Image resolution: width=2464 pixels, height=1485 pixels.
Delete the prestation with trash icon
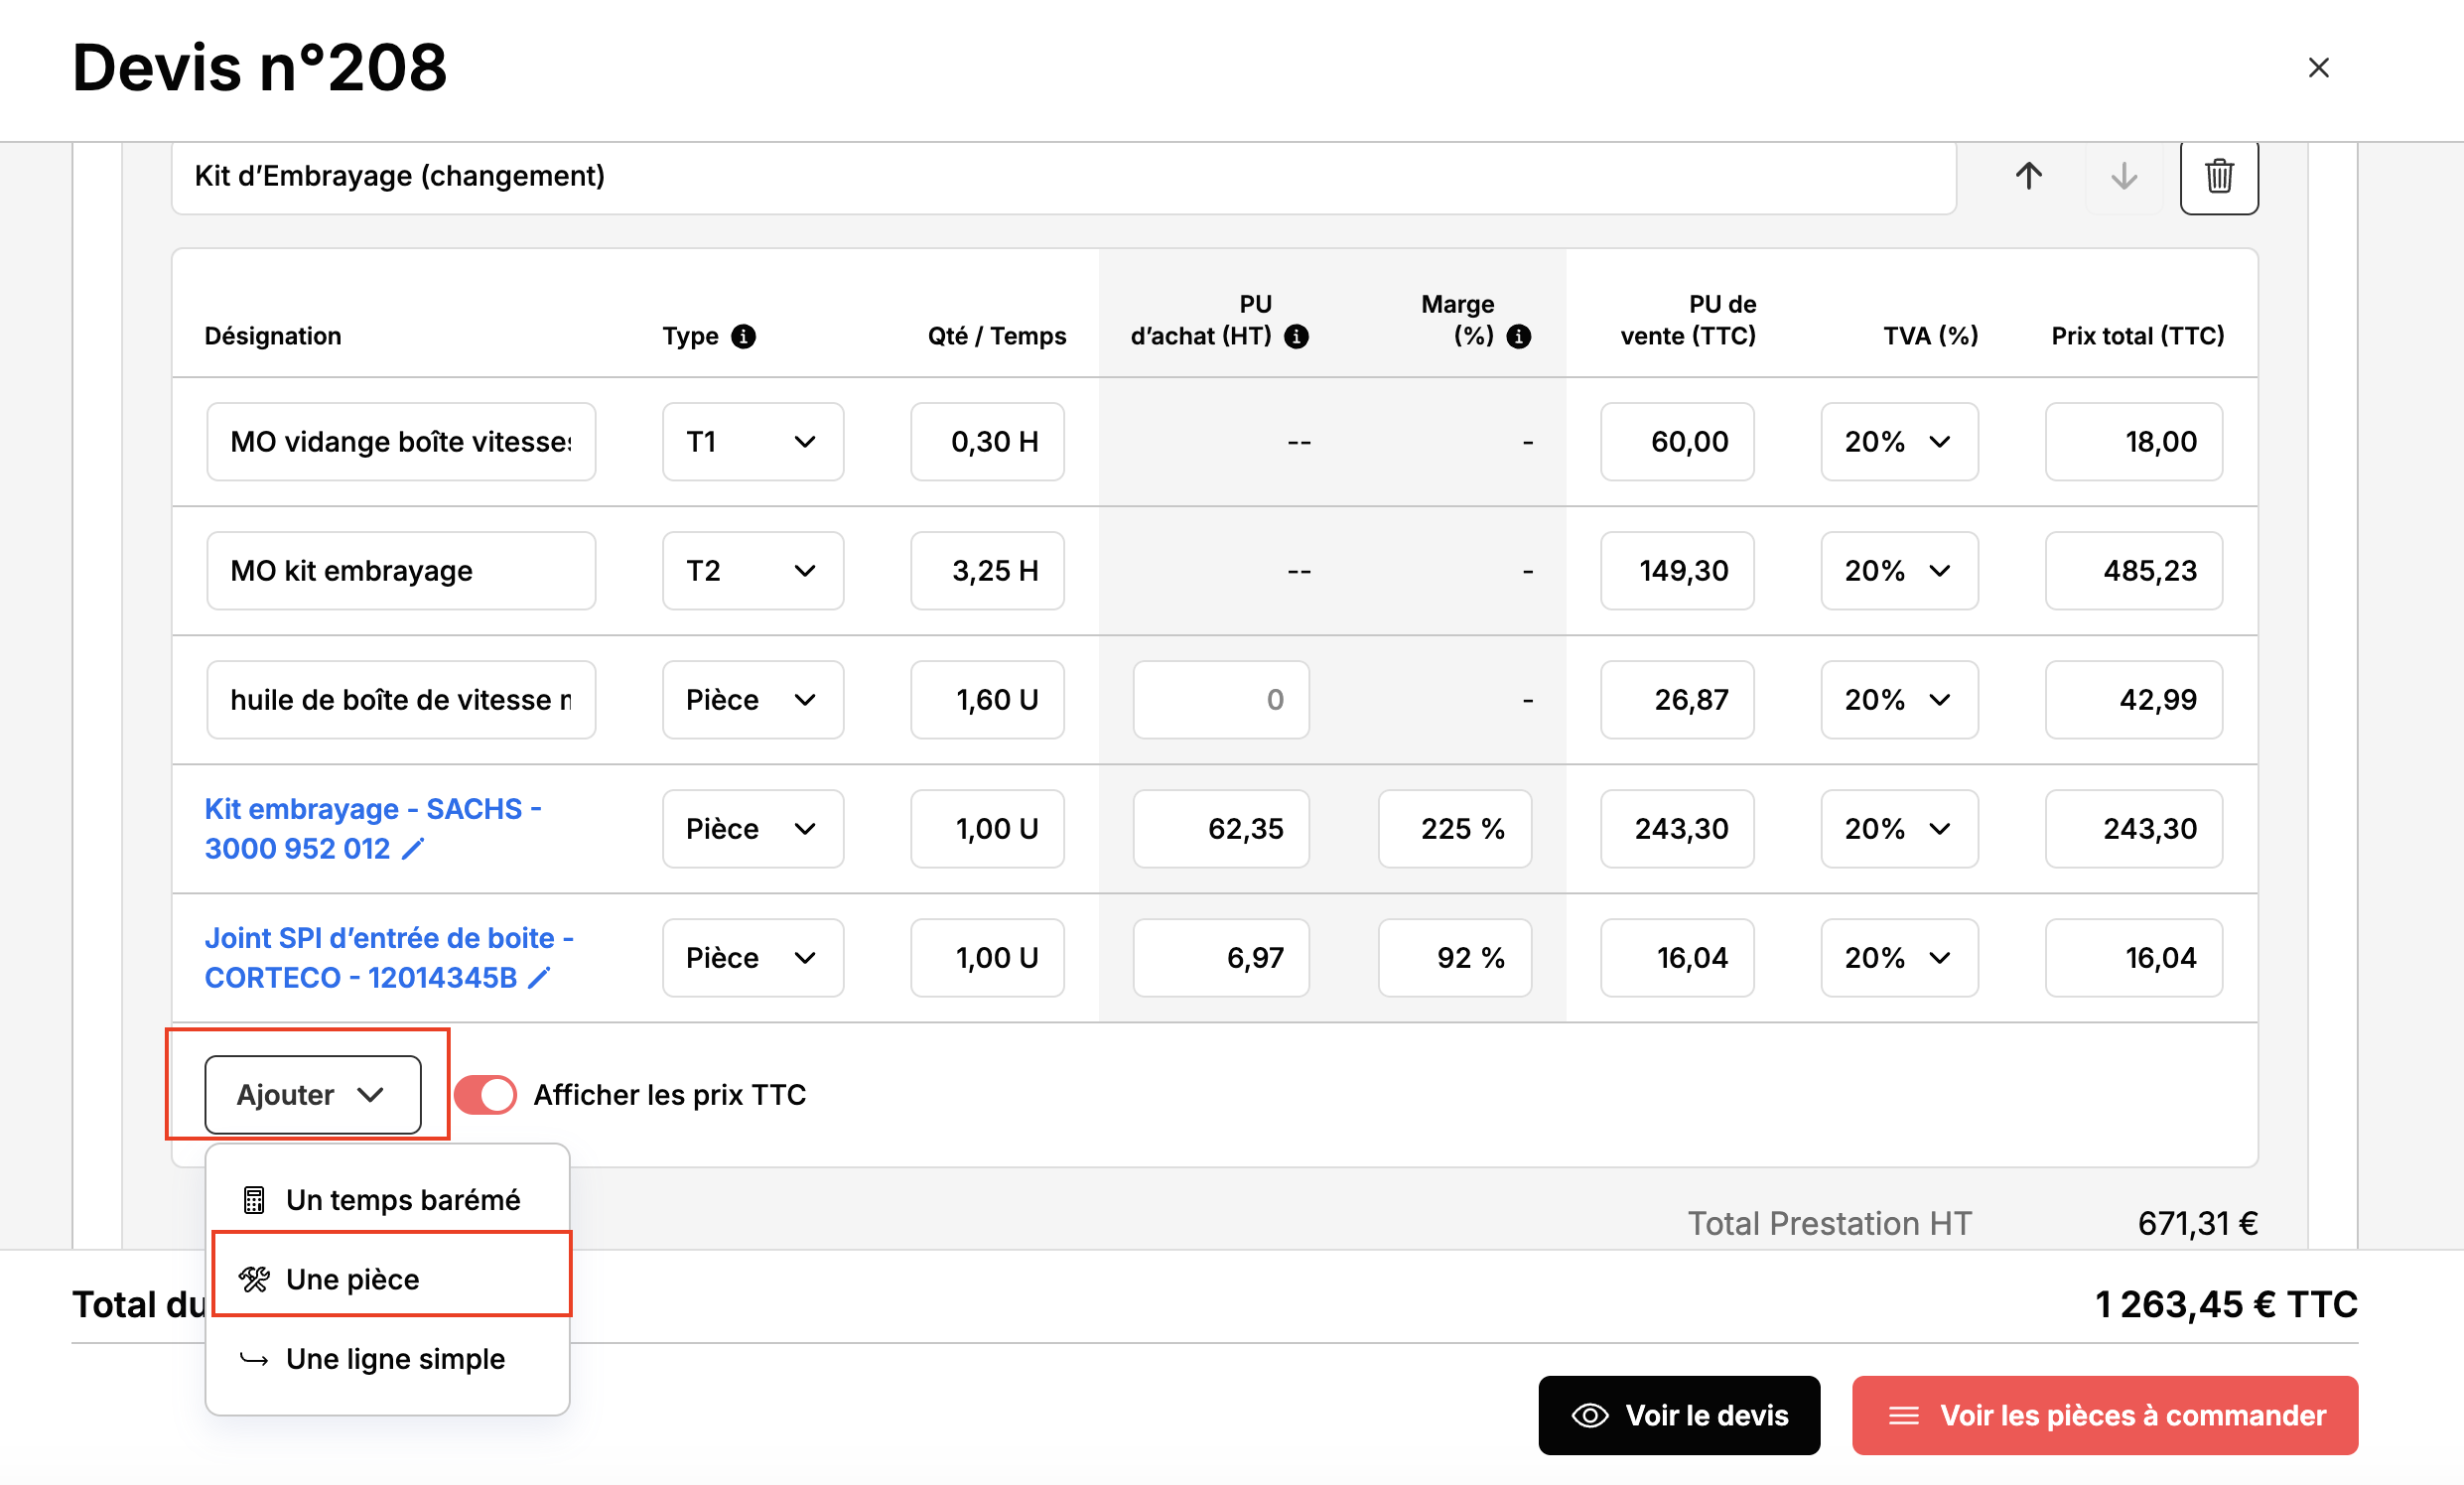tap(2219, 176)
